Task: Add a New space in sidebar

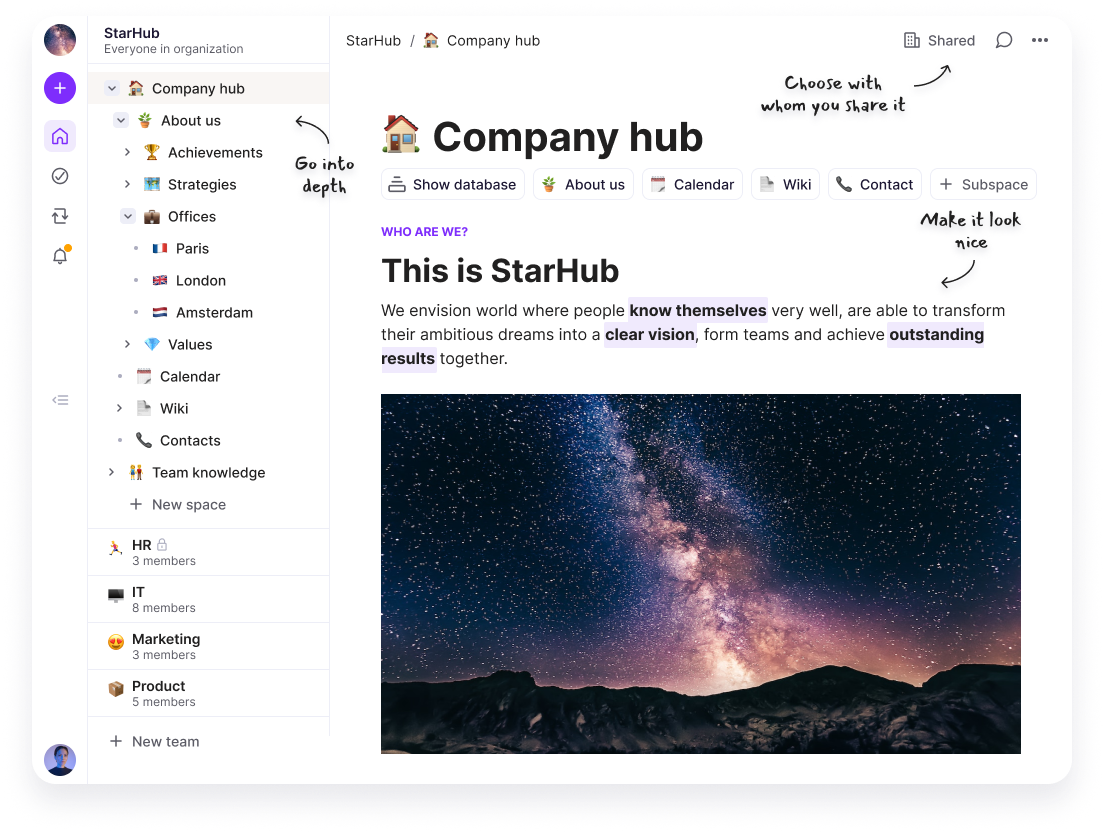Action: (x=178, y=504)
